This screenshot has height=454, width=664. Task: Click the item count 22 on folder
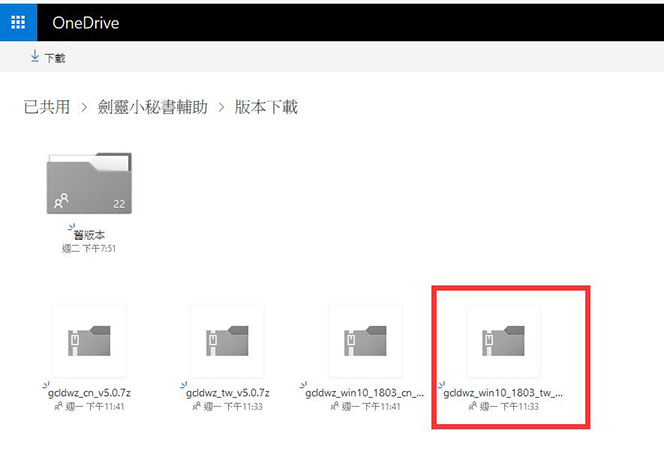point(119,204)
